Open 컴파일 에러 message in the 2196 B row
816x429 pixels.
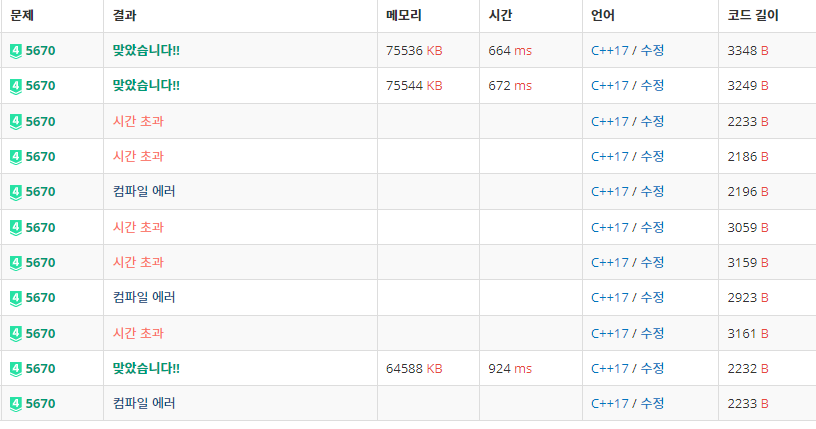144,191
